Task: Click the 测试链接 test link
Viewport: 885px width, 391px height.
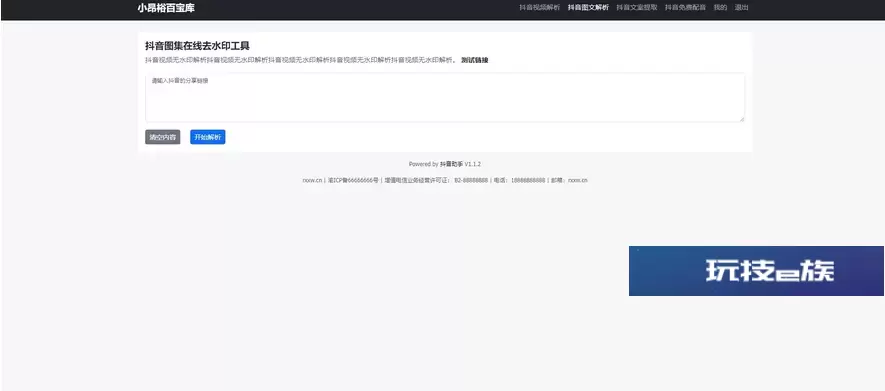Action: tap(475, 60)
